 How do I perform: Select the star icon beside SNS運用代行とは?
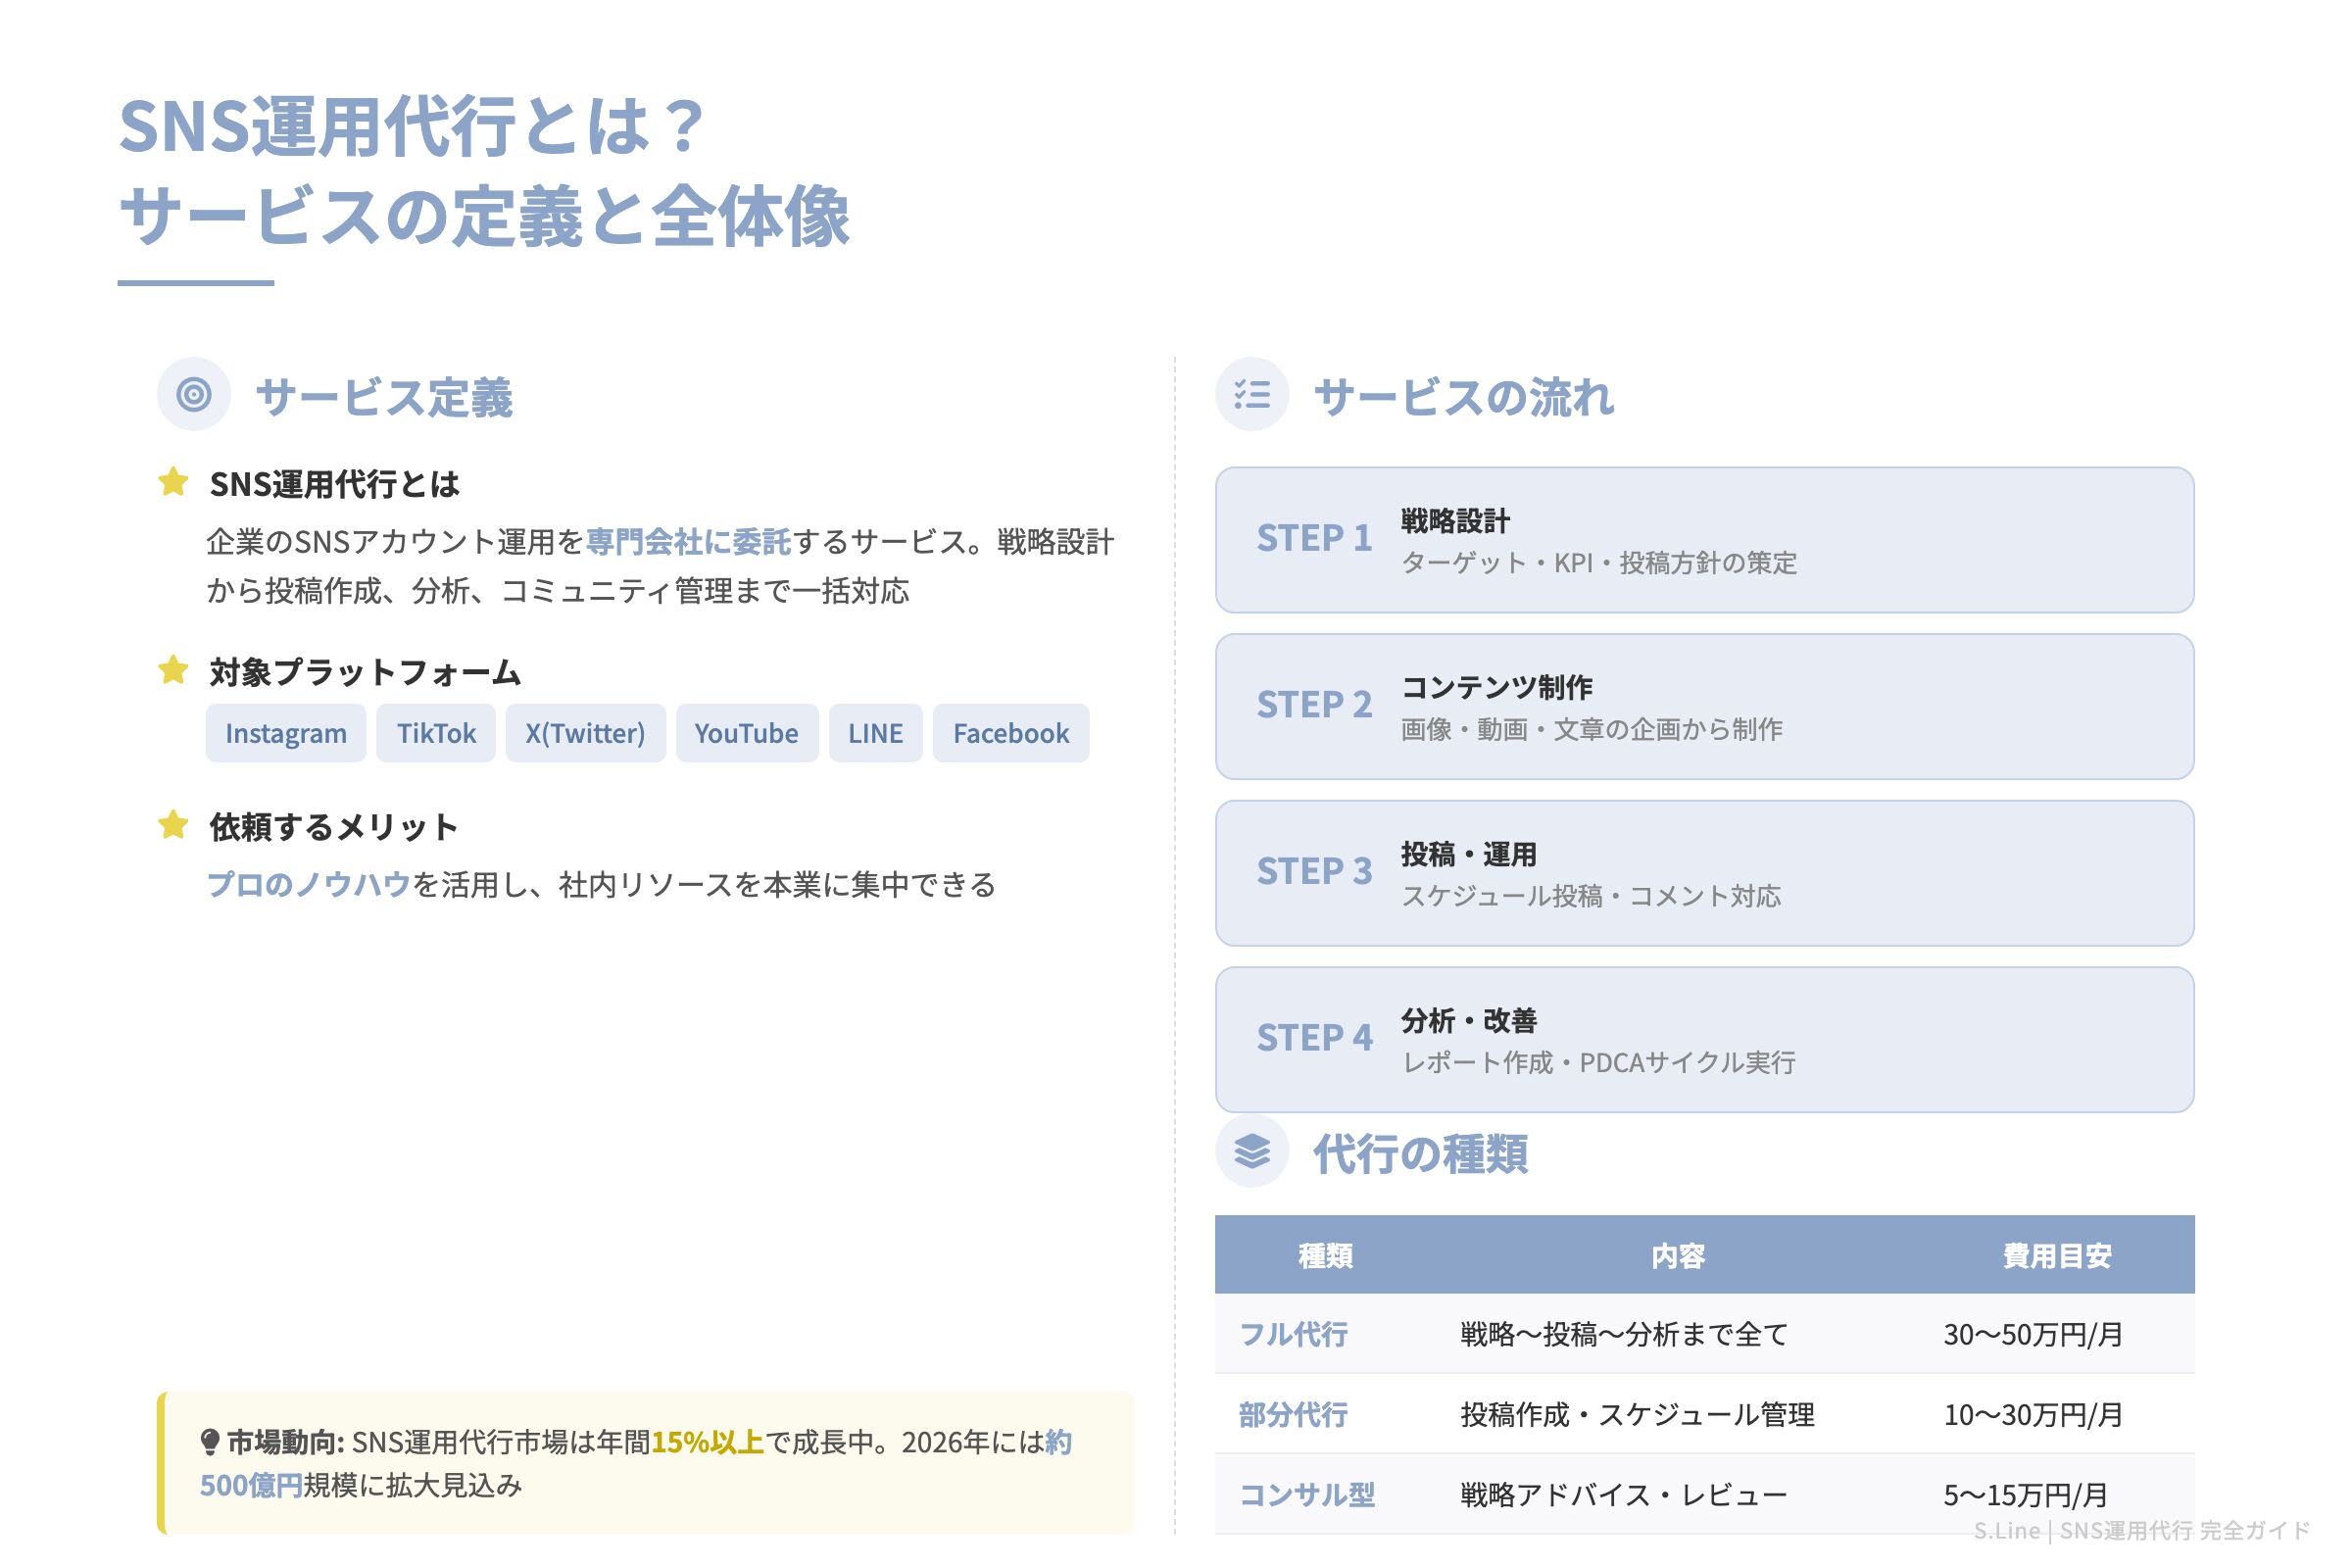pyautogui.click(x=174, y=483)
